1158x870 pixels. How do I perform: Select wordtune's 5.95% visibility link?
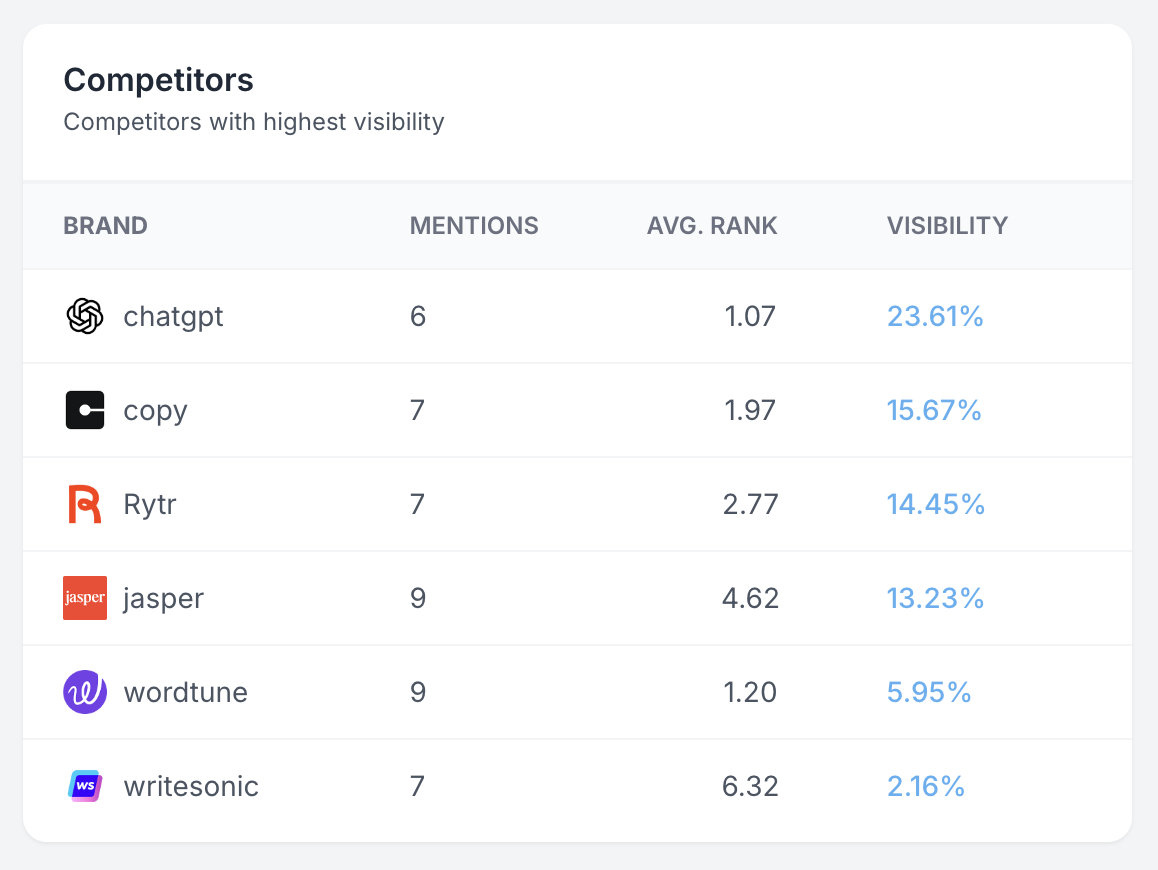pyautogui.click(x=929, y=692)
